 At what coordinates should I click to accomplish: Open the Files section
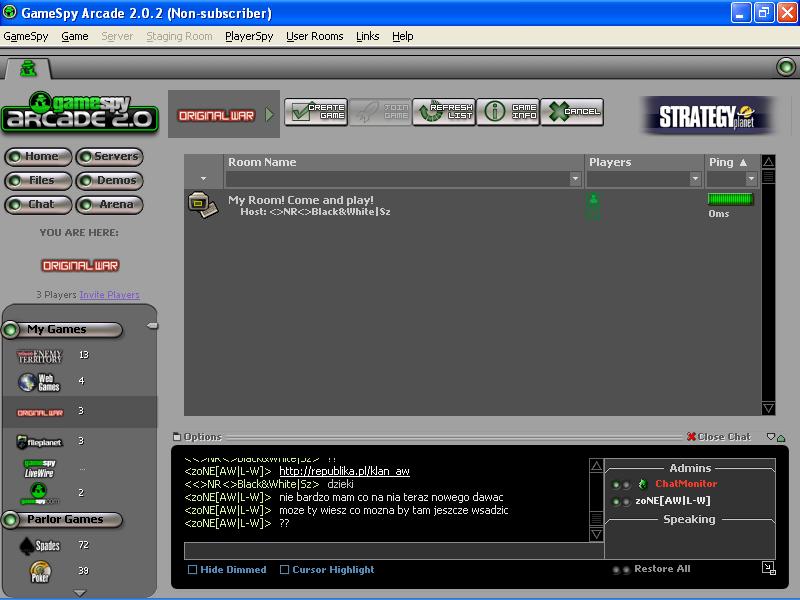click(38, 180)
